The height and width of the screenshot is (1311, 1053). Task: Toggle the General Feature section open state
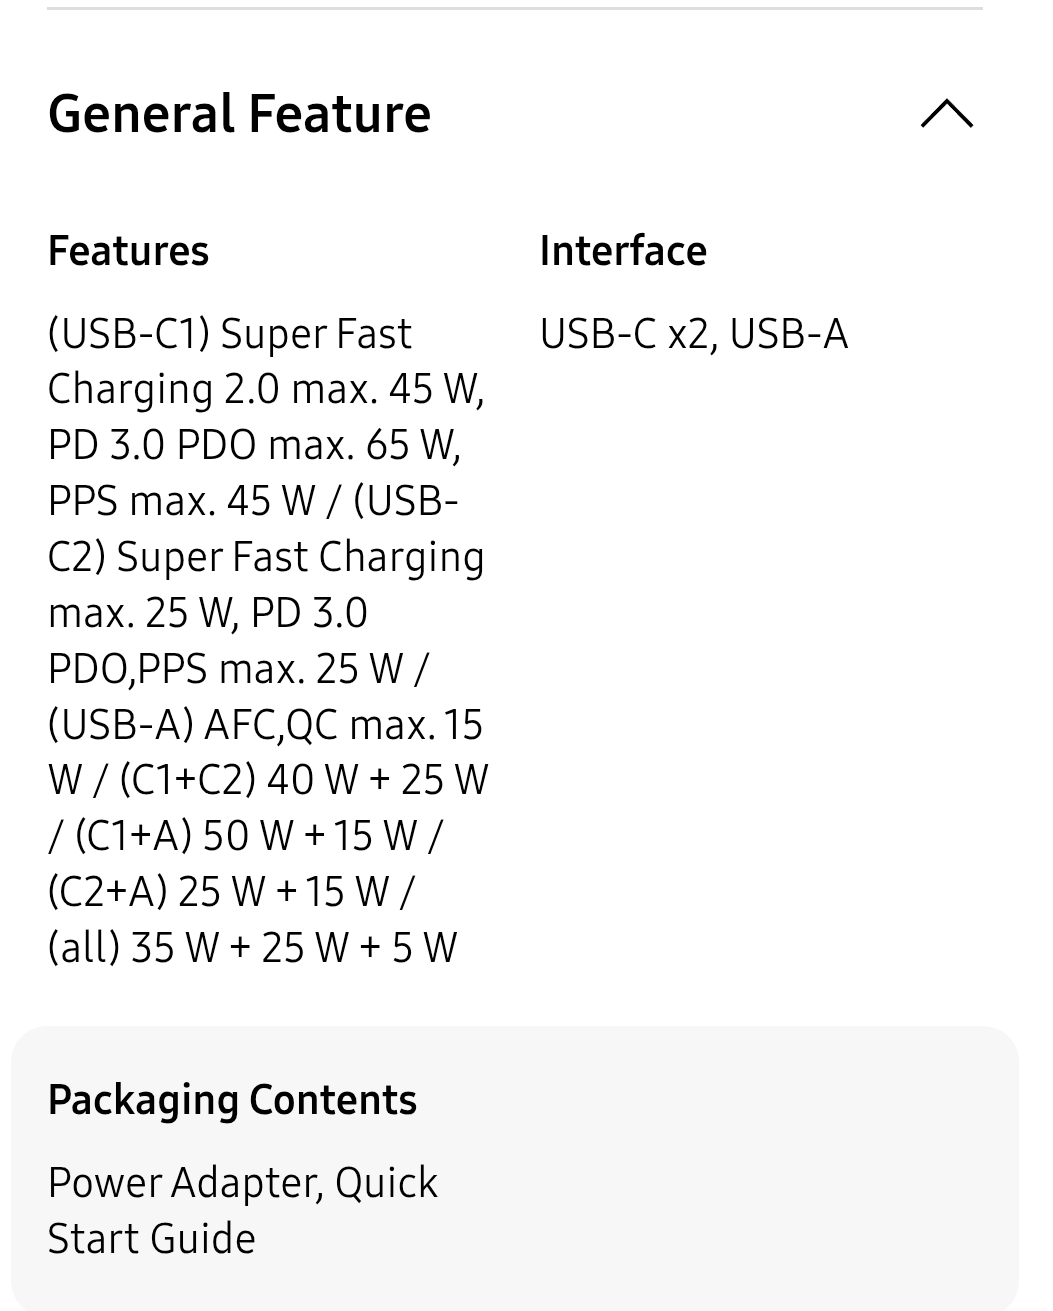[x=947, y=114]
